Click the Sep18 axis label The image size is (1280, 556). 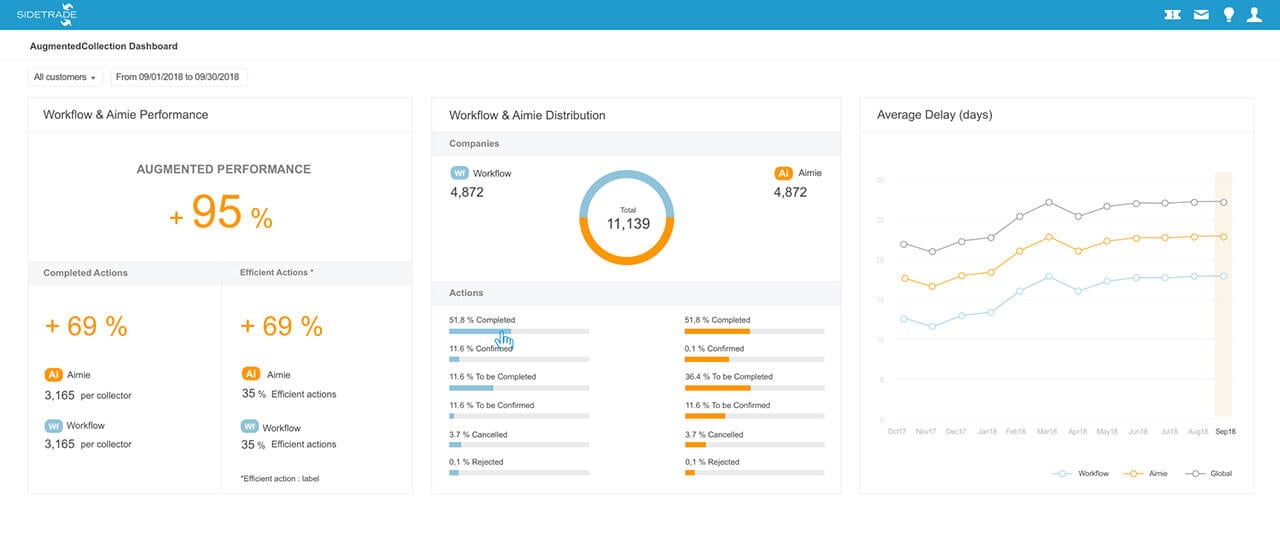point(1224,431)
